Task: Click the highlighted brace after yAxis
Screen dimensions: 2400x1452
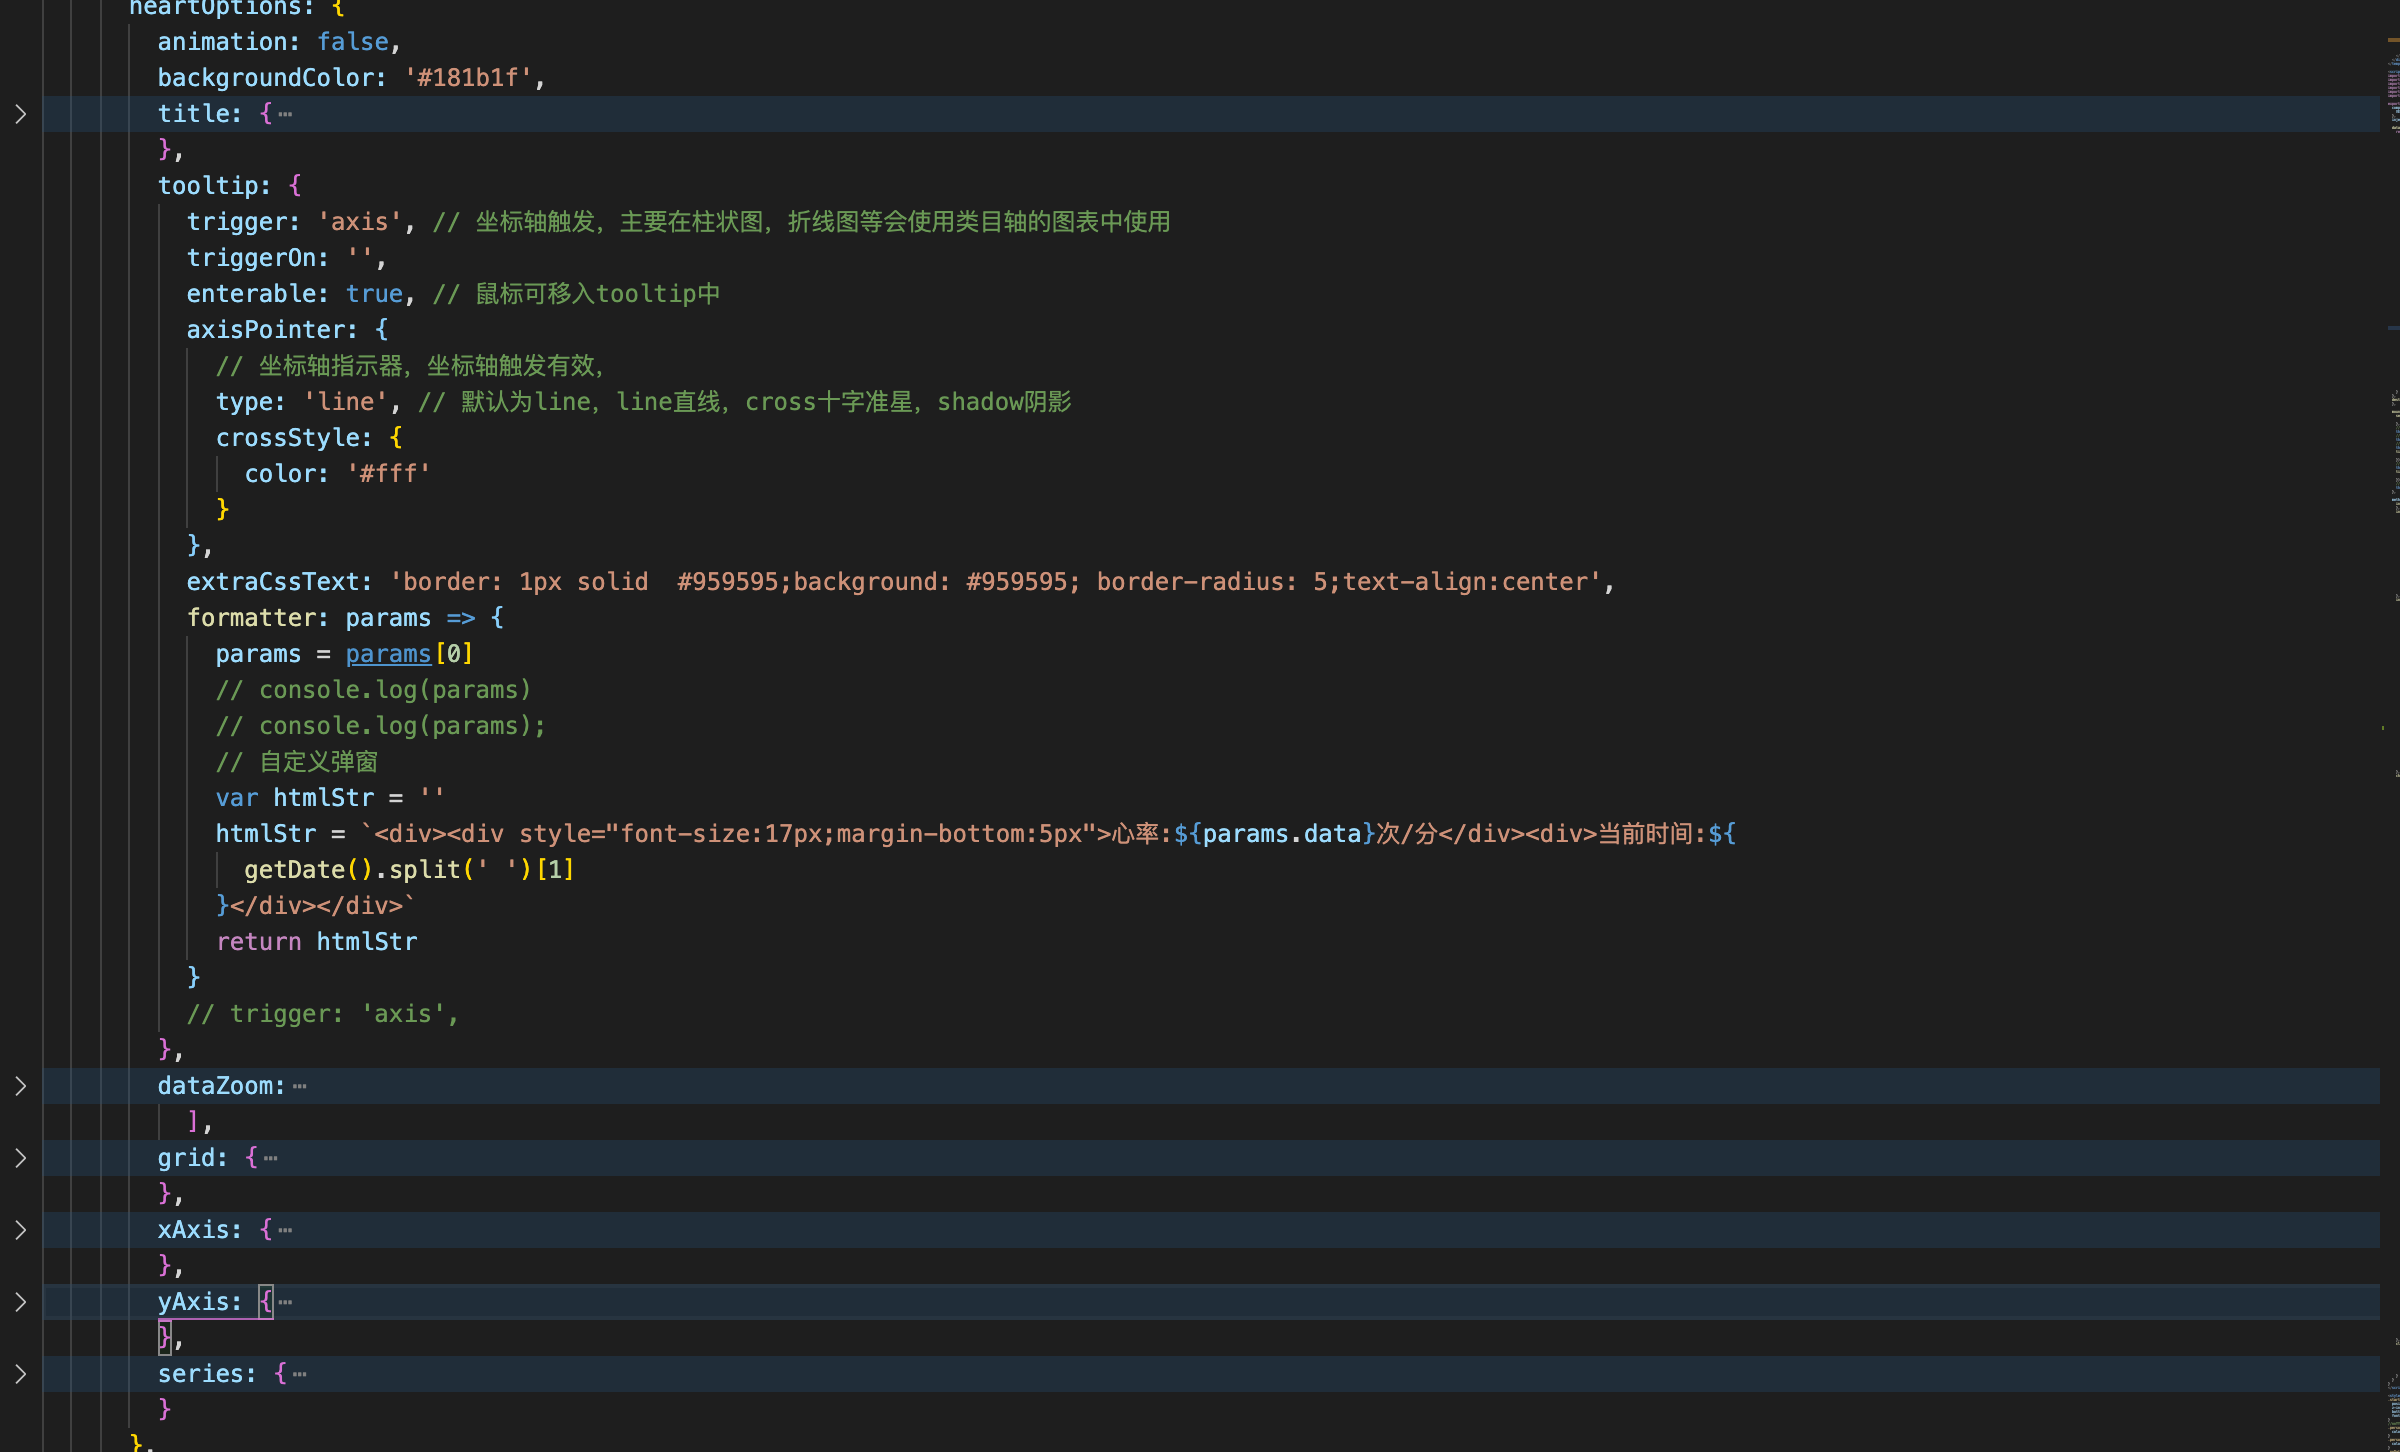Action: click(265, 1302)
